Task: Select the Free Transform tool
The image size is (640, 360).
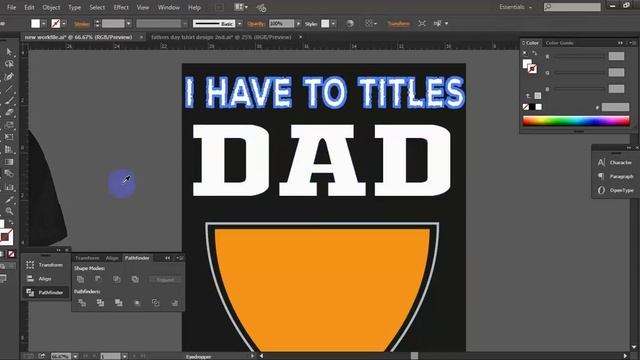Action: [x=9, y=137]
